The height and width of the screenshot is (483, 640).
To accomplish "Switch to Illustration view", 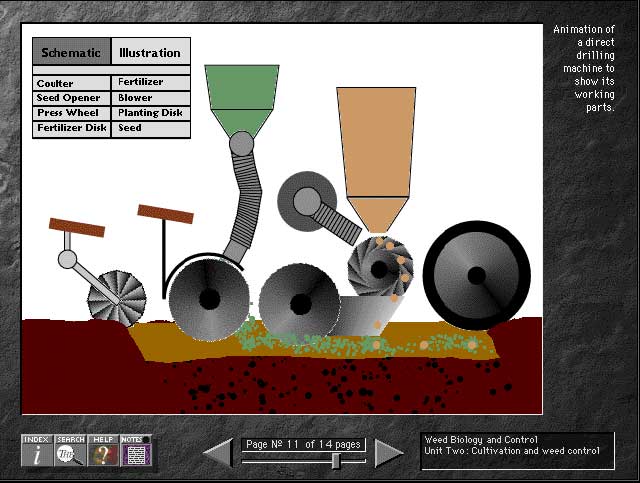I will click(150, 52).
